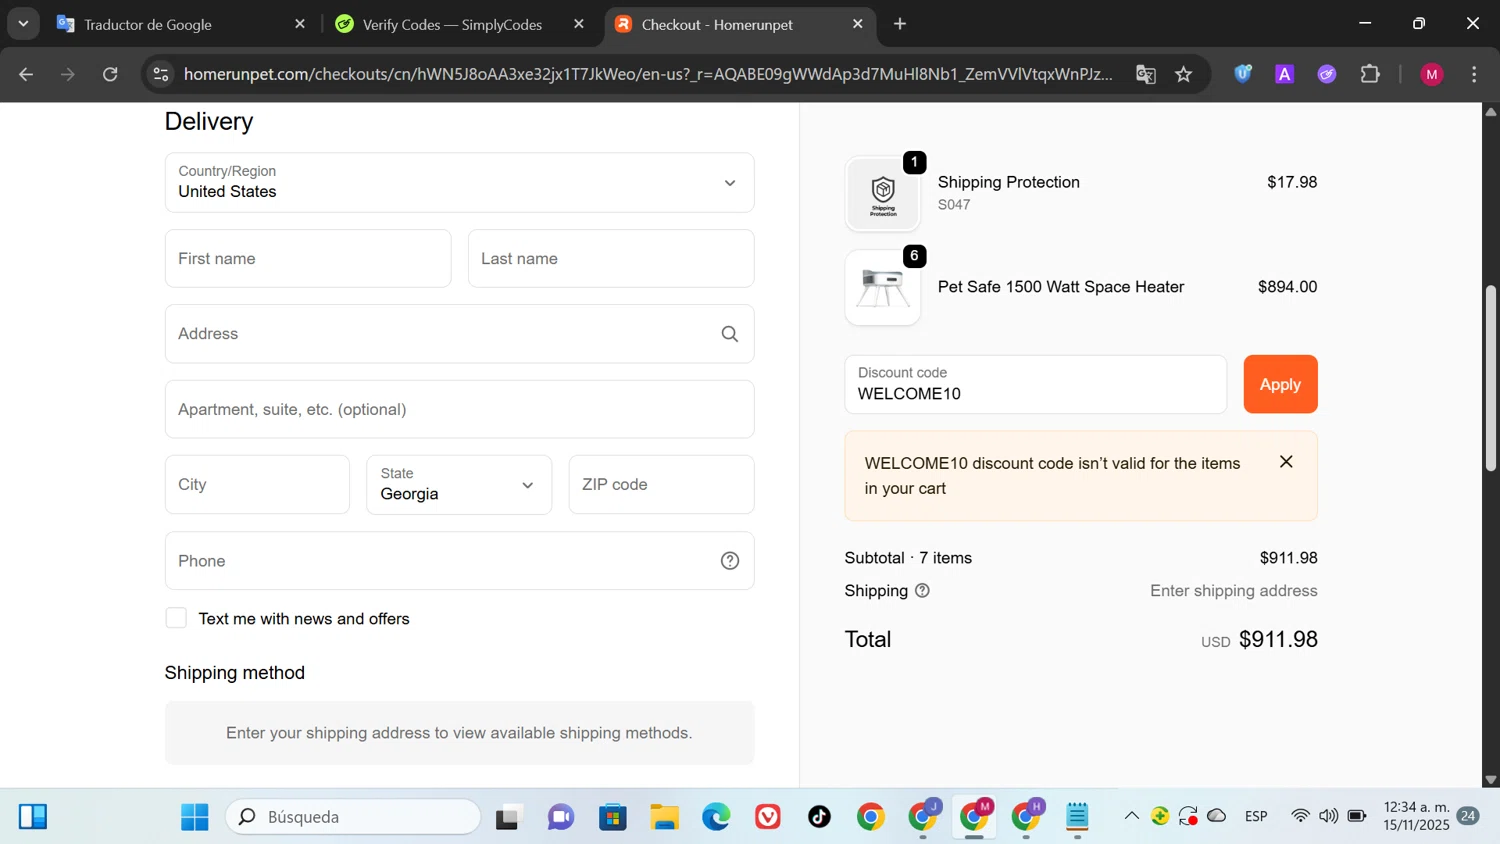Open the State dropdown showing Georgia
The height and width of the screenshot is (844, 1500).
459,485
